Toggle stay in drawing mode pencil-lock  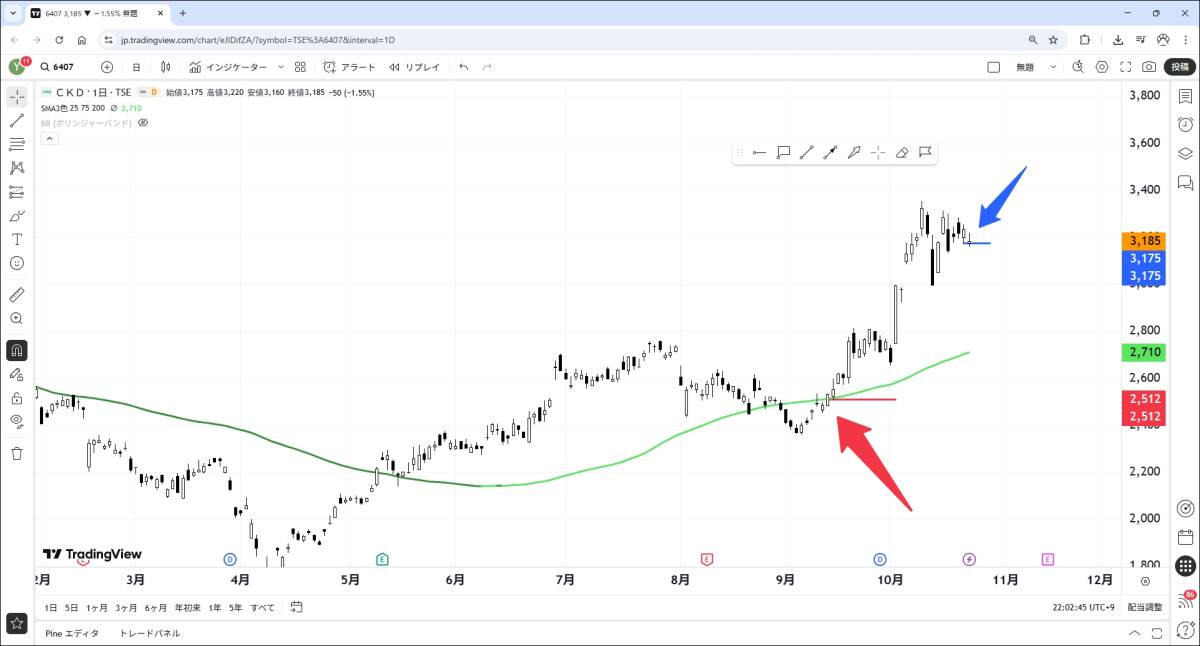click(17, 374)
